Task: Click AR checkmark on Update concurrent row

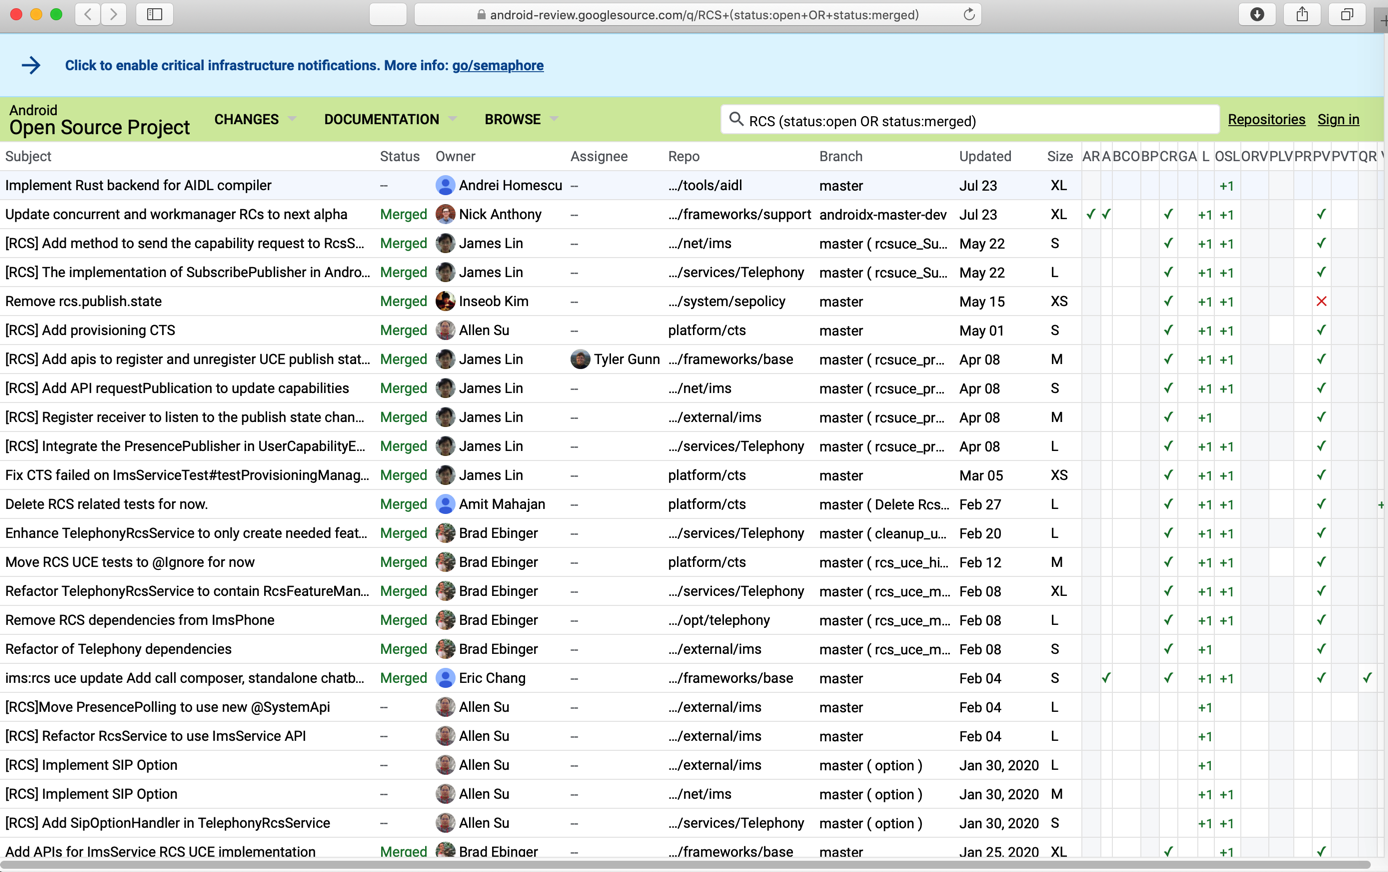Action: (x=1091, y=214)
